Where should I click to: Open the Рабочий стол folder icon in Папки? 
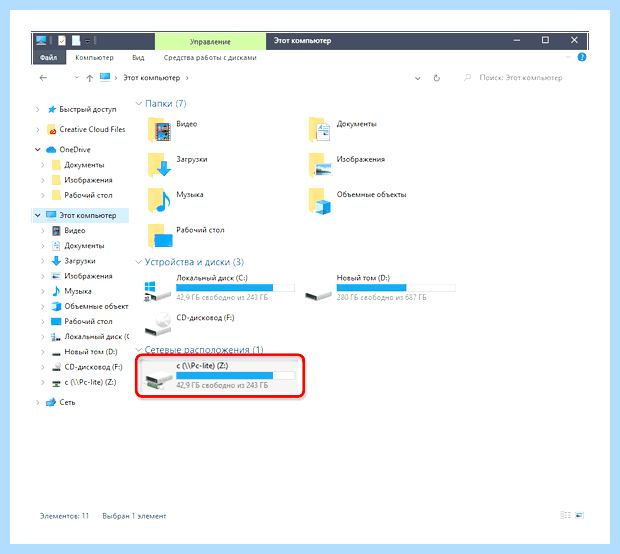pyautogui.click(x=160, y=236)
